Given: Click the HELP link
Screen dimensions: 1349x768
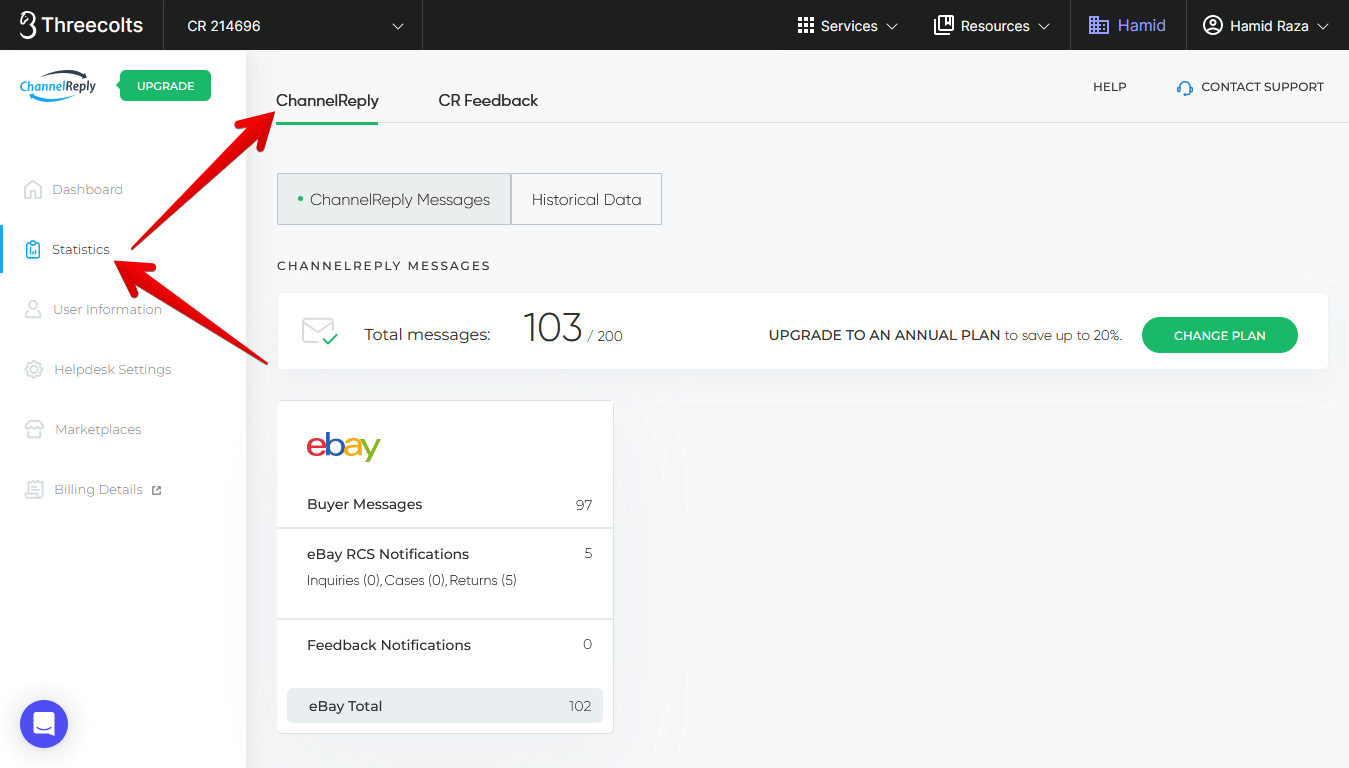Looking at the screenshot, I should 1109,87.
